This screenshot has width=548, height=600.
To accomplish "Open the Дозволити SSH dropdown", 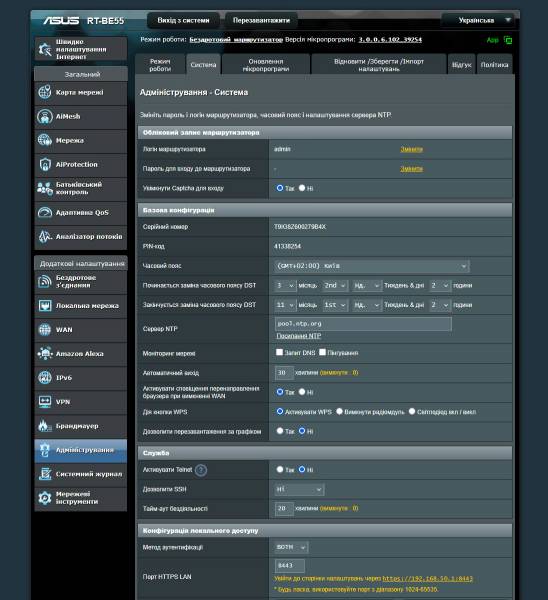I will [x=299, y=489].
